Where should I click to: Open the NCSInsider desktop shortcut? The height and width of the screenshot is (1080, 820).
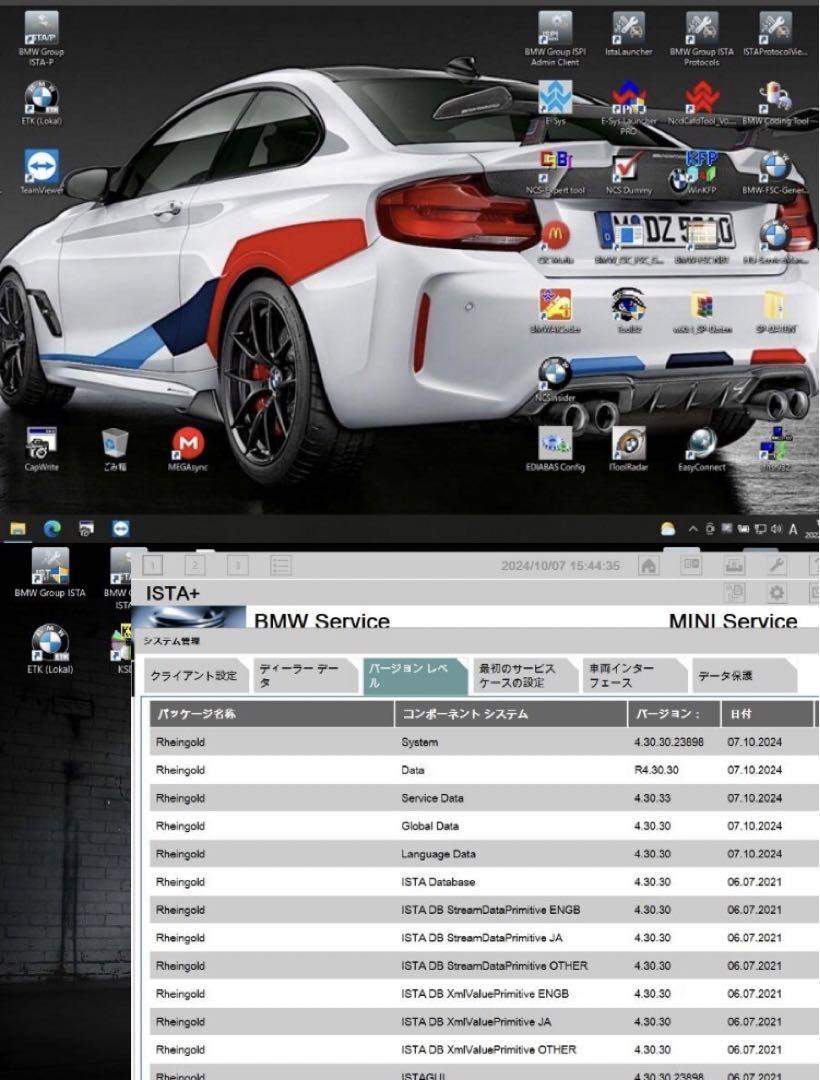click(555, 380)
